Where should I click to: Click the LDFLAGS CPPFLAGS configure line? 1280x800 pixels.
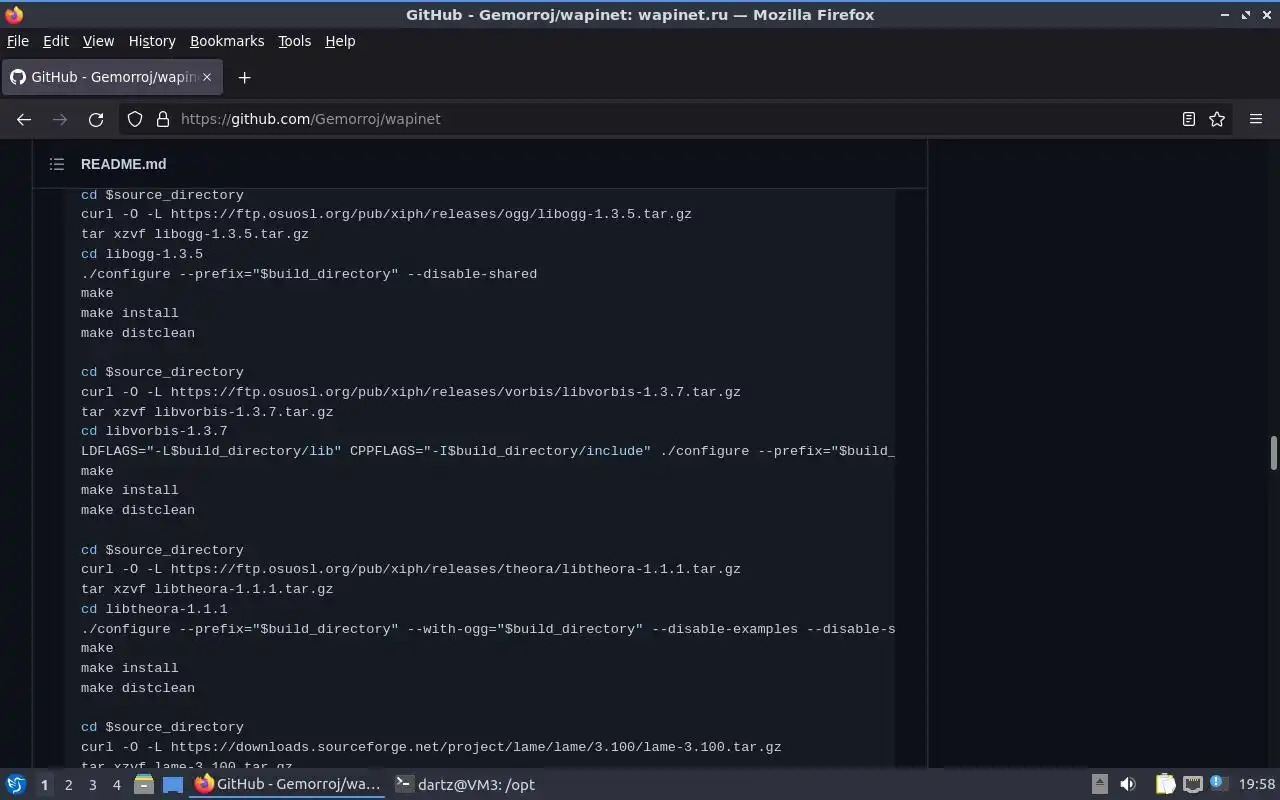pyautogui.click(x=488, y=451)
